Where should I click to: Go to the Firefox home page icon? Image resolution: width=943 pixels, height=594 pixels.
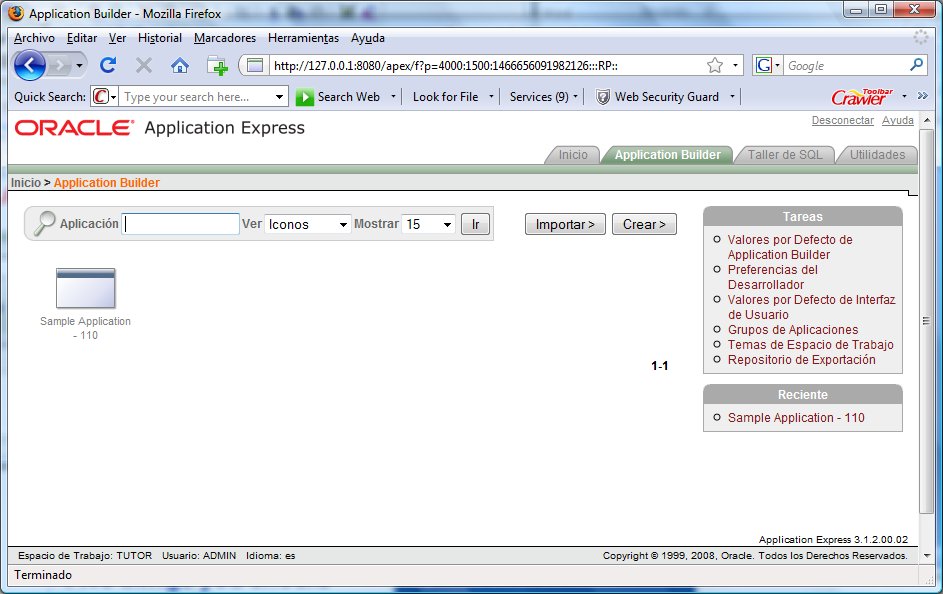[180, 65]
